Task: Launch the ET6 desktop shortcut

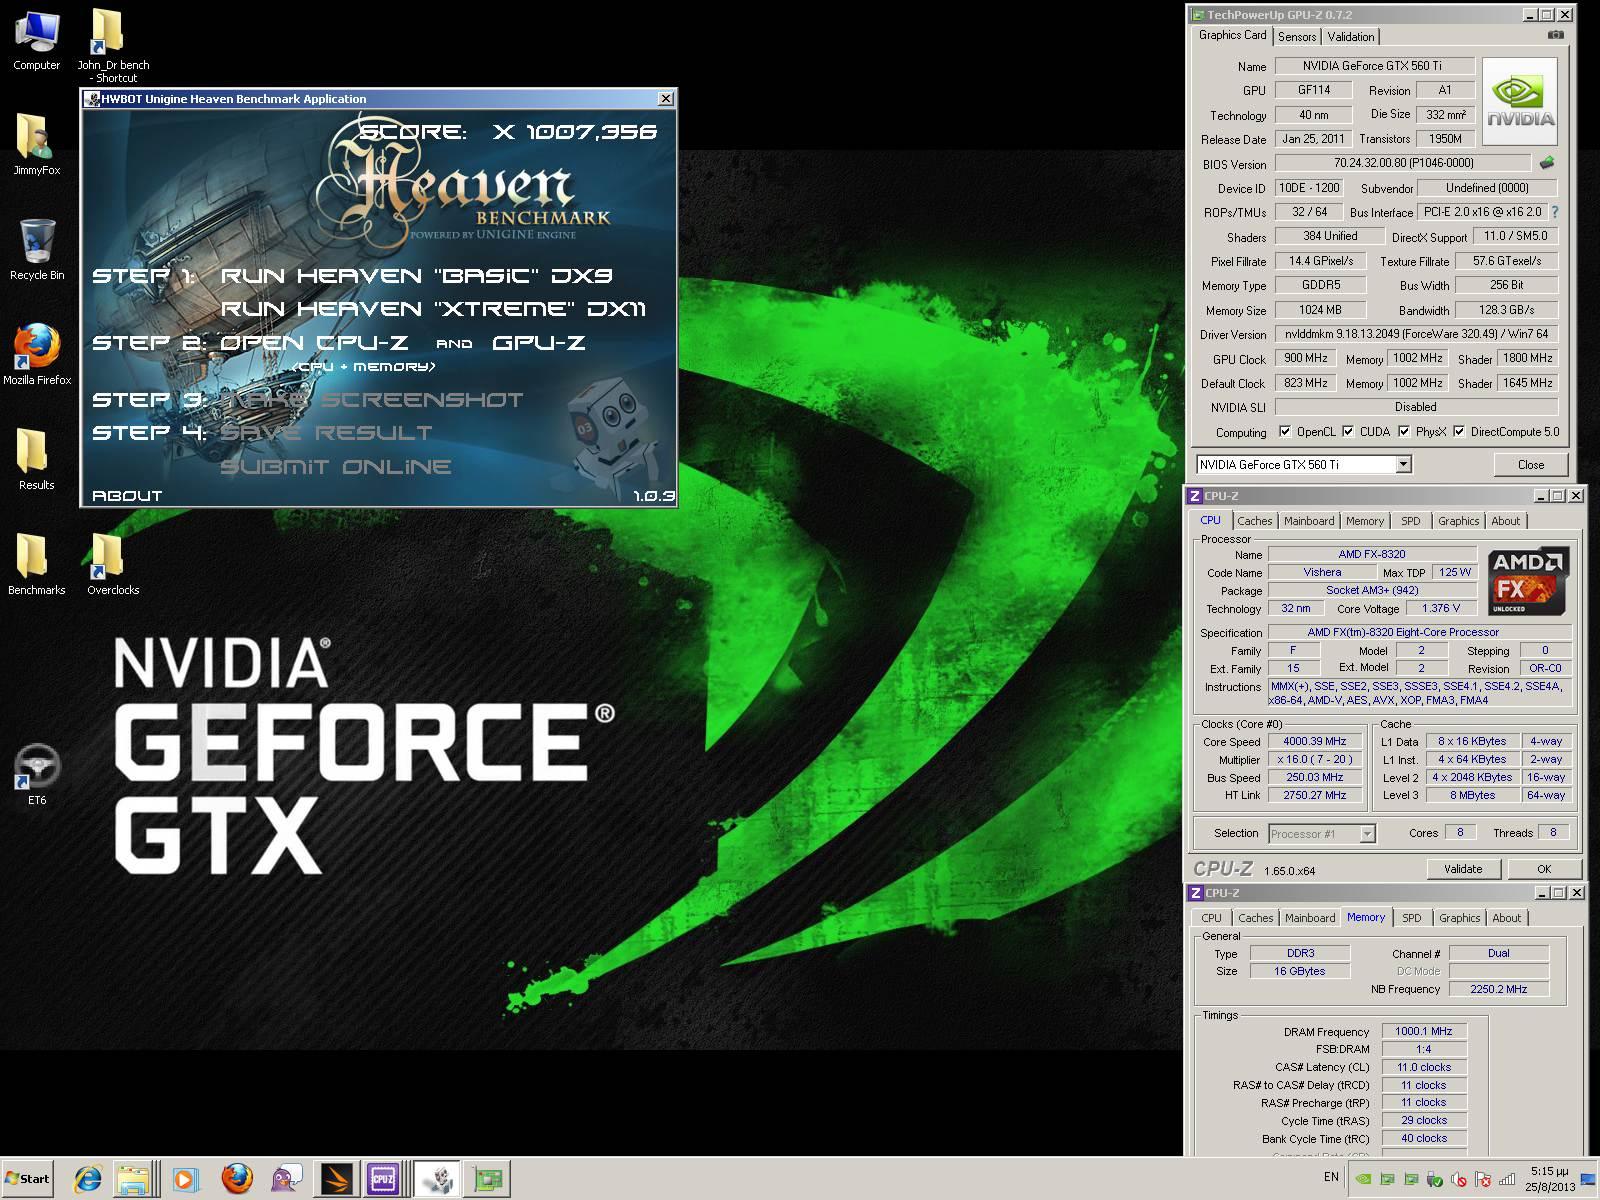Action: point(37,775)
